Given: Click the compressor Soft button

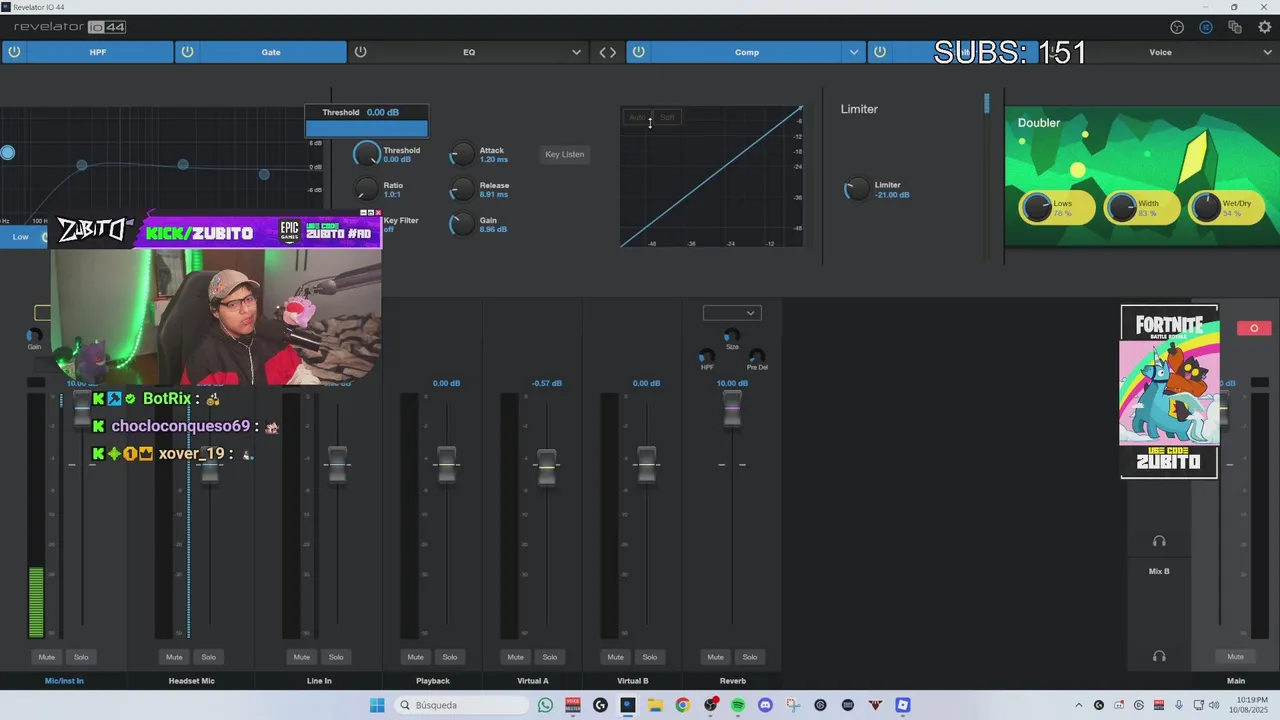Looking at the screenshot, I should coord(667,117).
